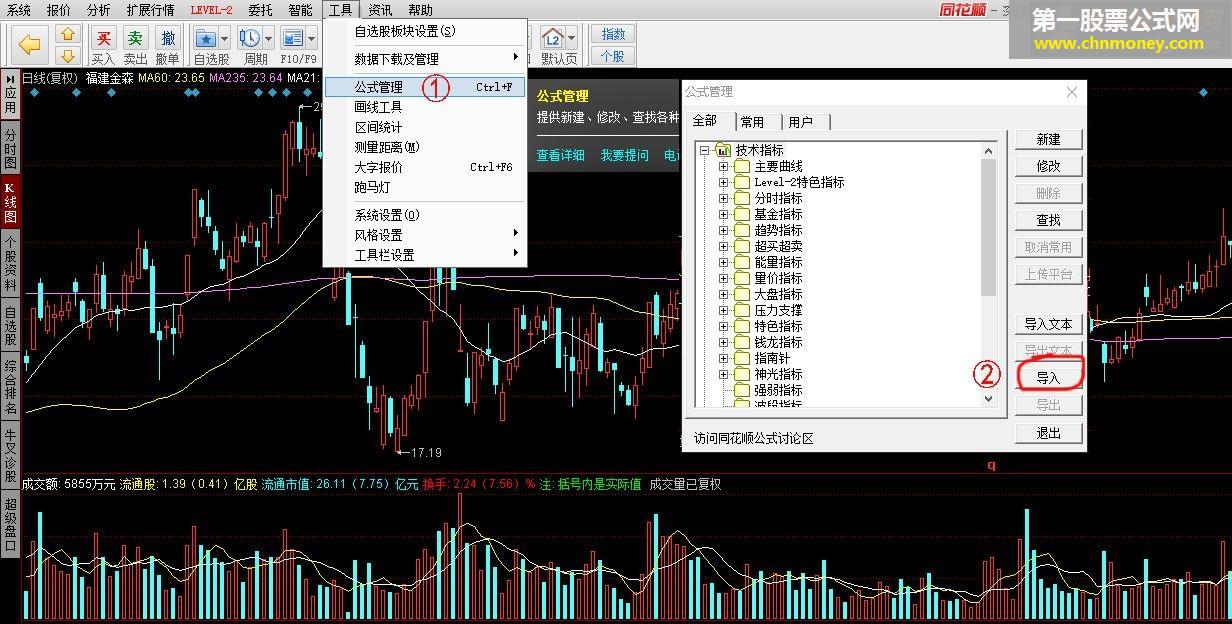Select the 个股资料 sidebar tab
1232x624 pixels.
tap(10, 263)
